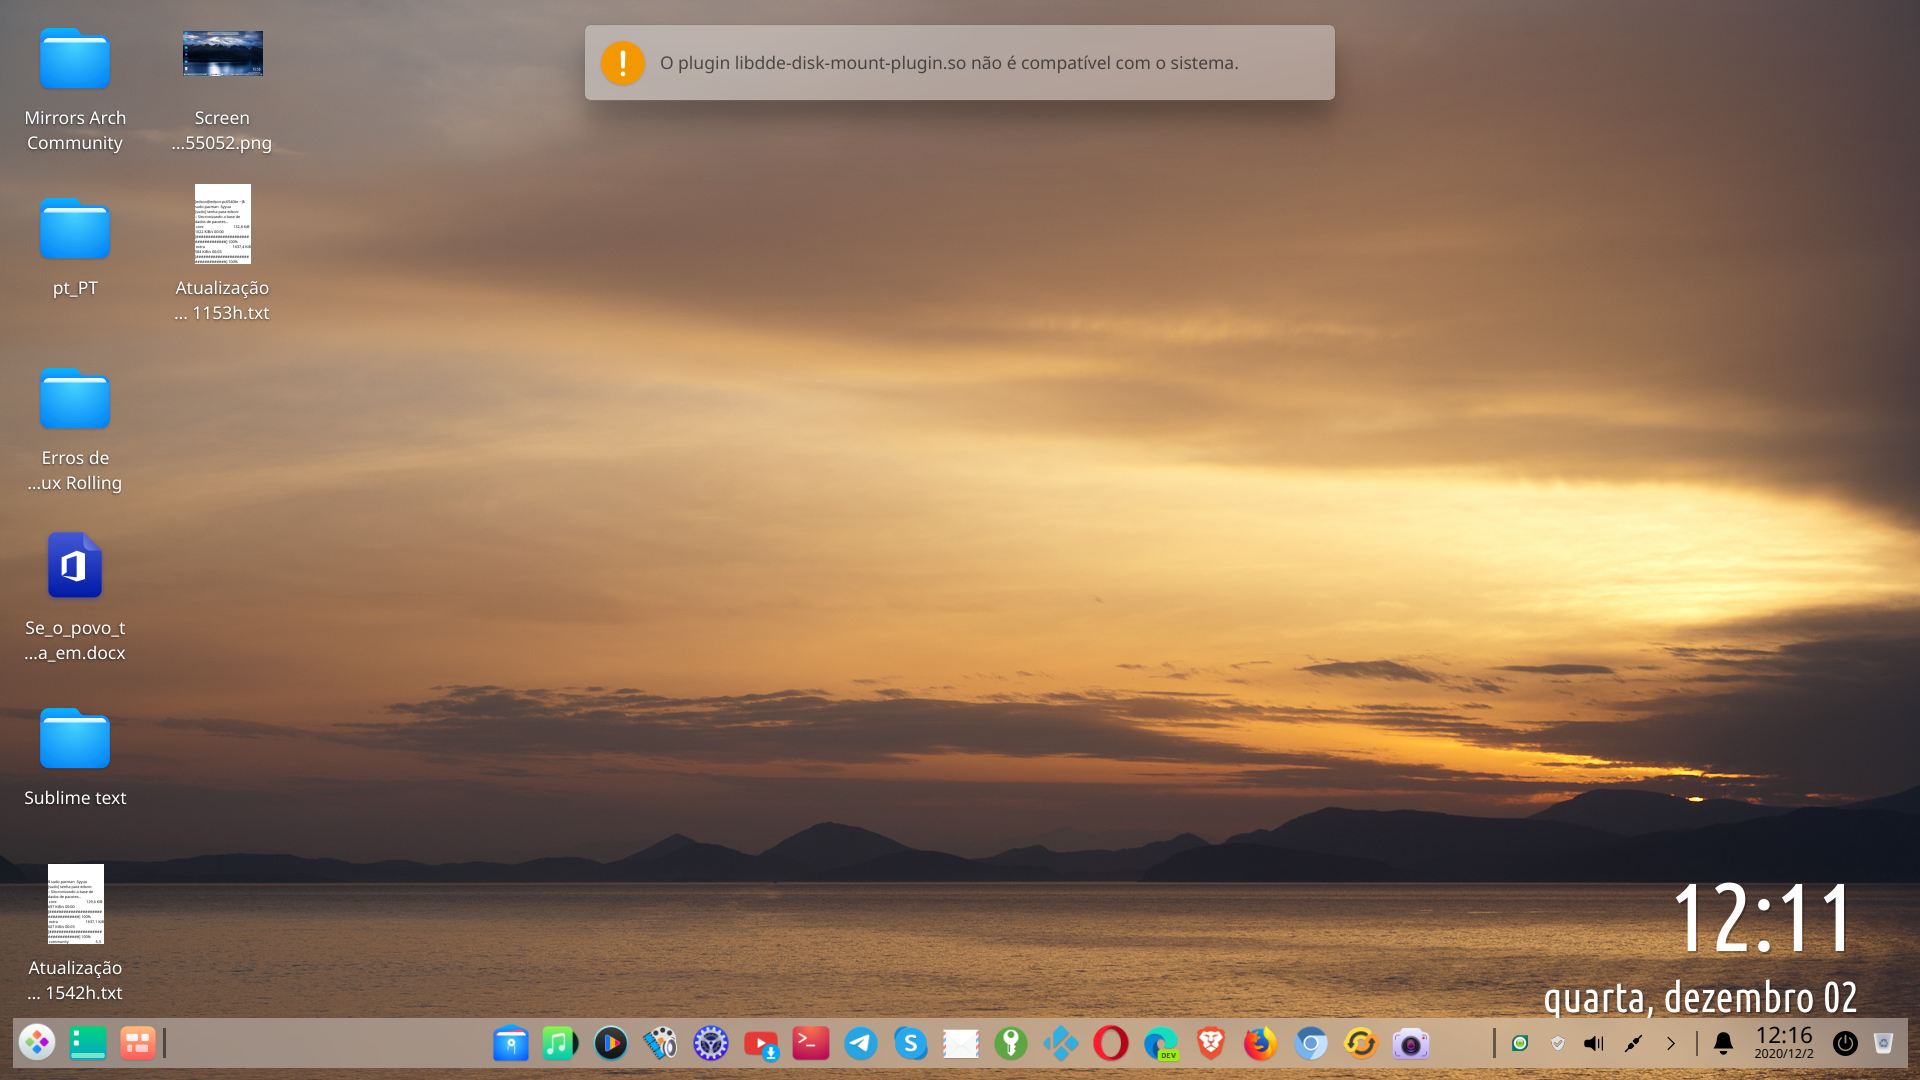Expand hidden tray icons with the chevron

click(1670, 1043)
